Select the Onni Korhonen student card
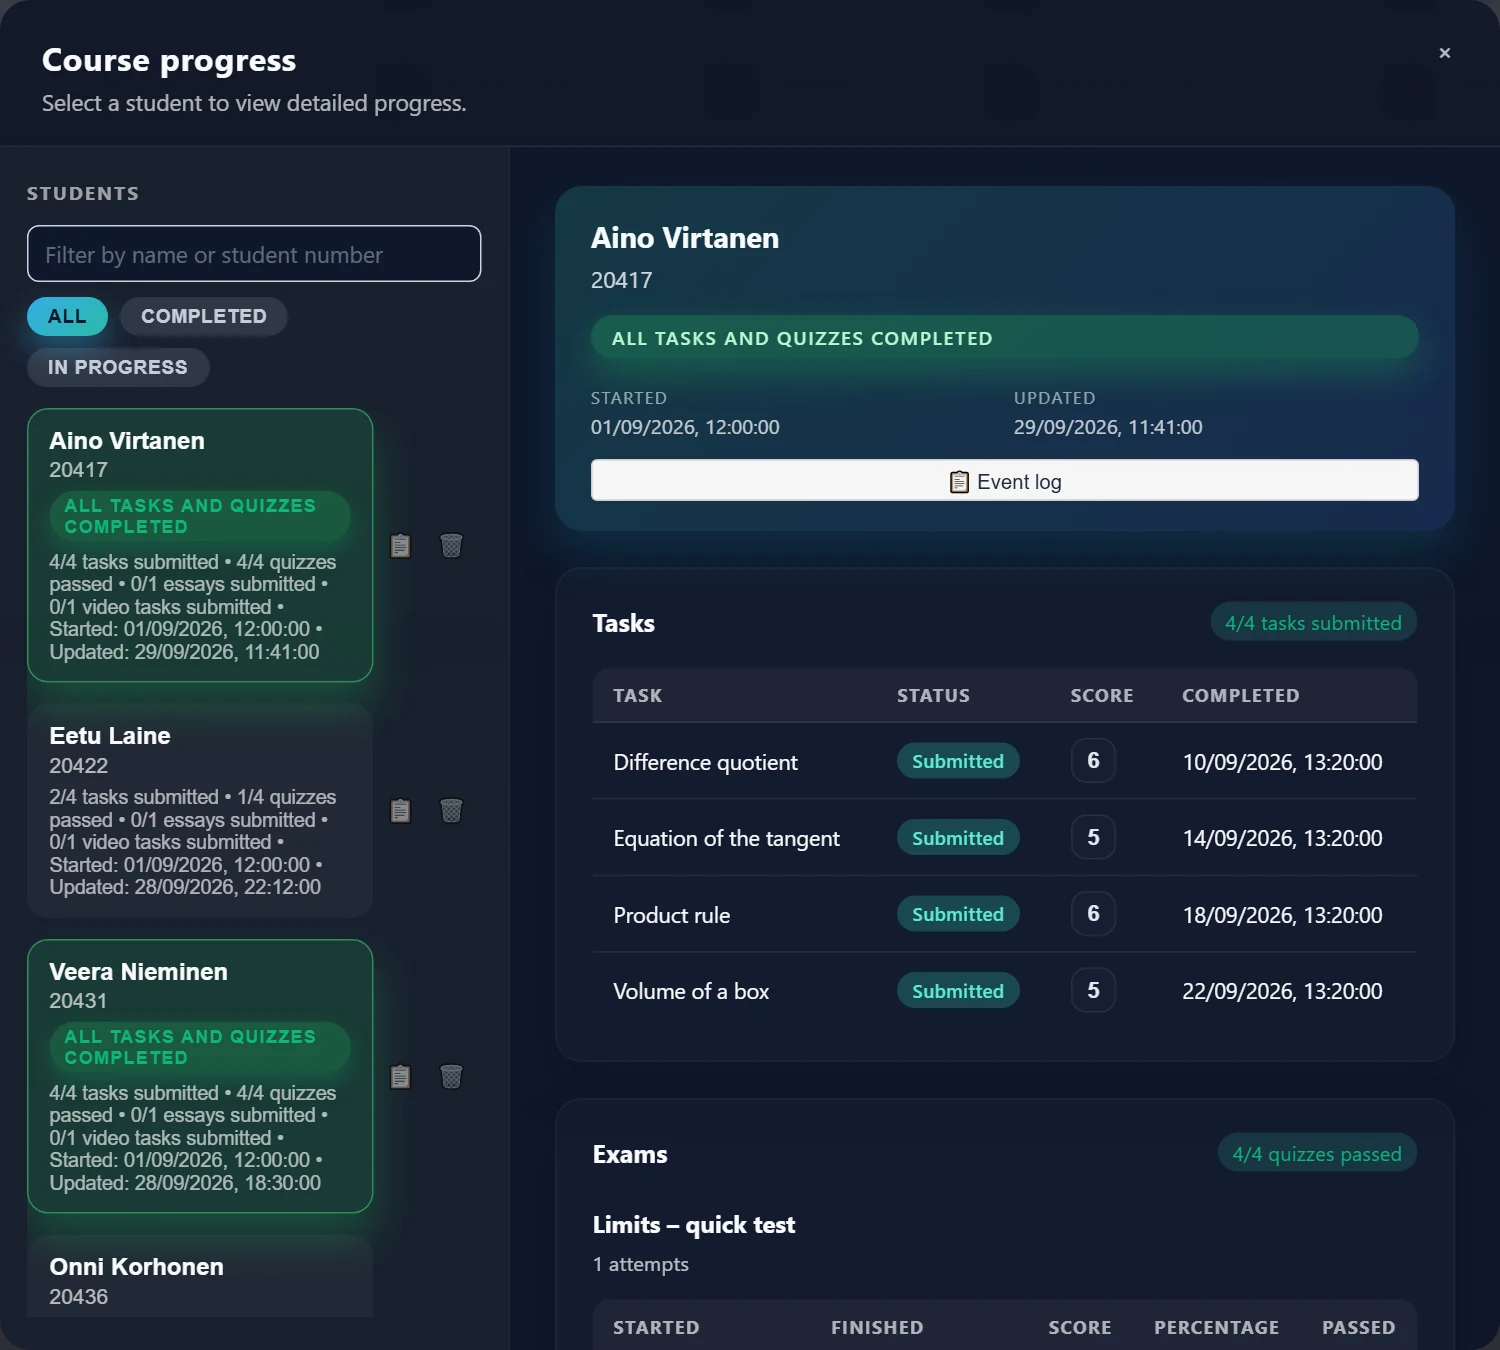1500x1350 pixels. click(x=200, y=1277)
